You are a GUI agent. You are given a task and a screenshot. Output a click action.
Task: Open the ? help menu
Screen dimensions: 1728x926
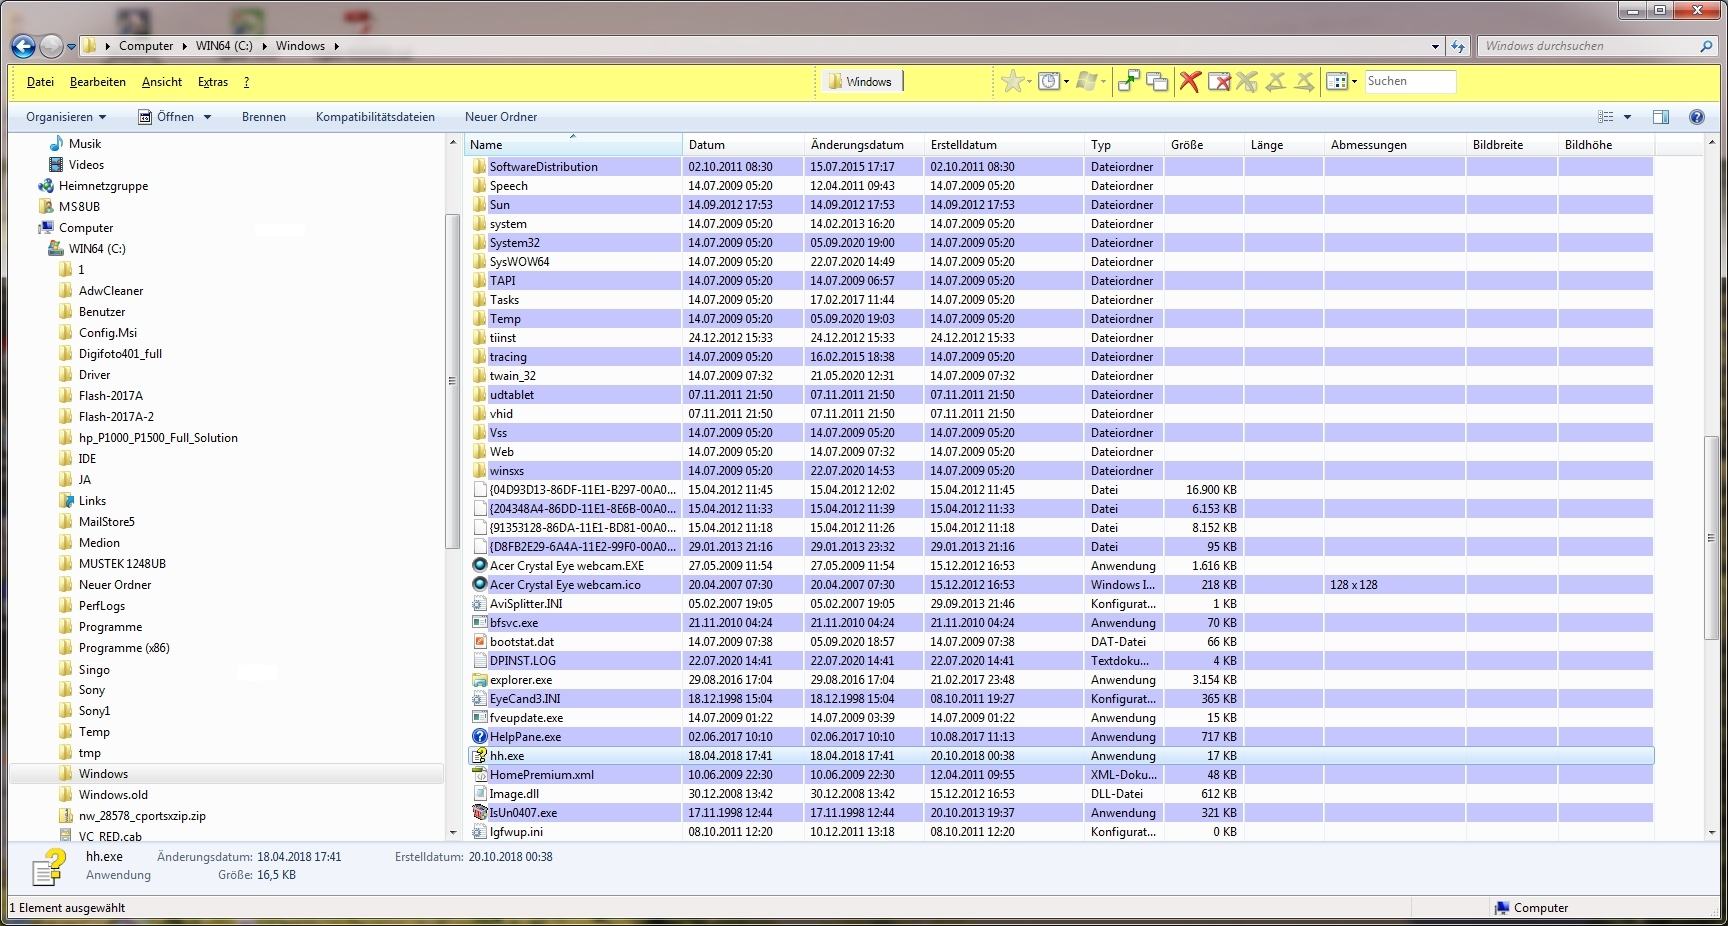[246, 82]
